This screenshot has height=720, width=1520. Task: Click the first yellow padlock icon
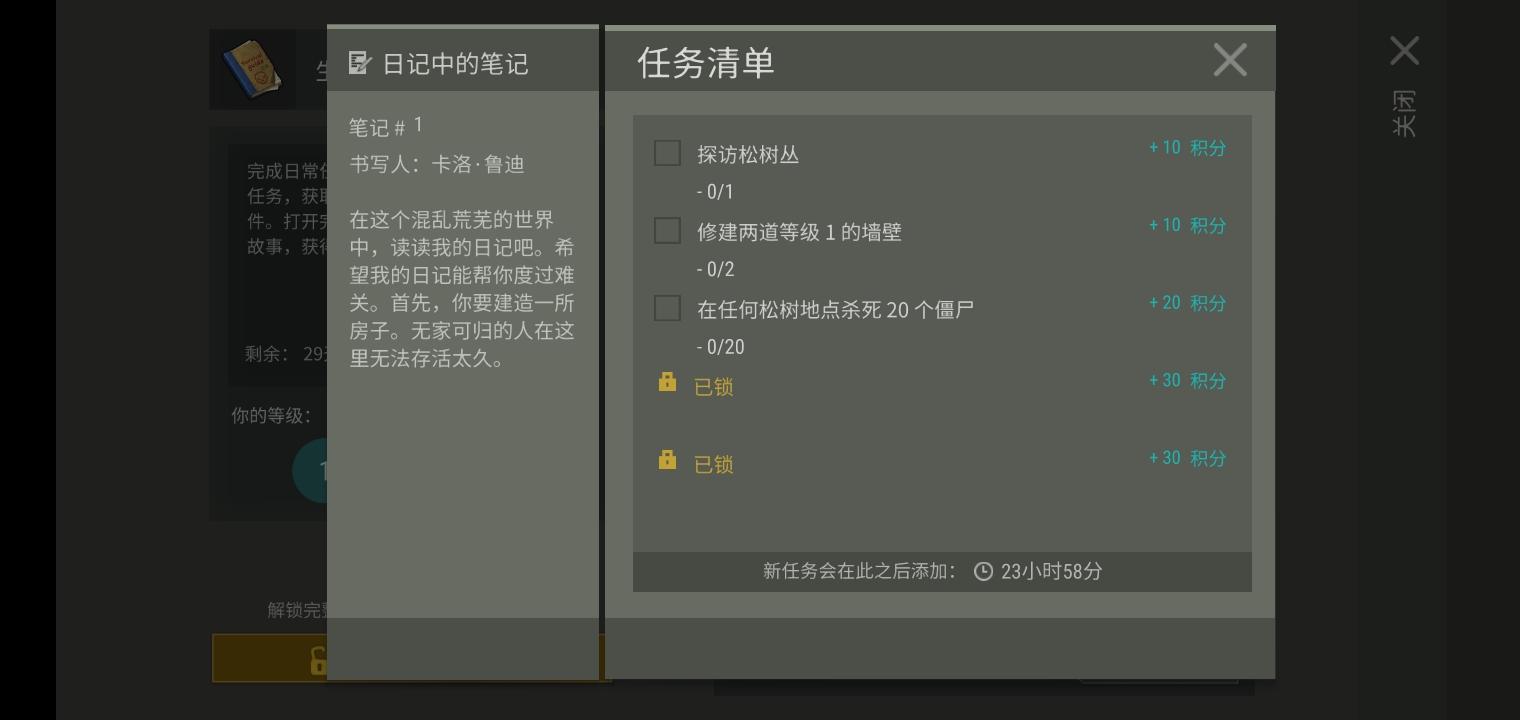667,382
